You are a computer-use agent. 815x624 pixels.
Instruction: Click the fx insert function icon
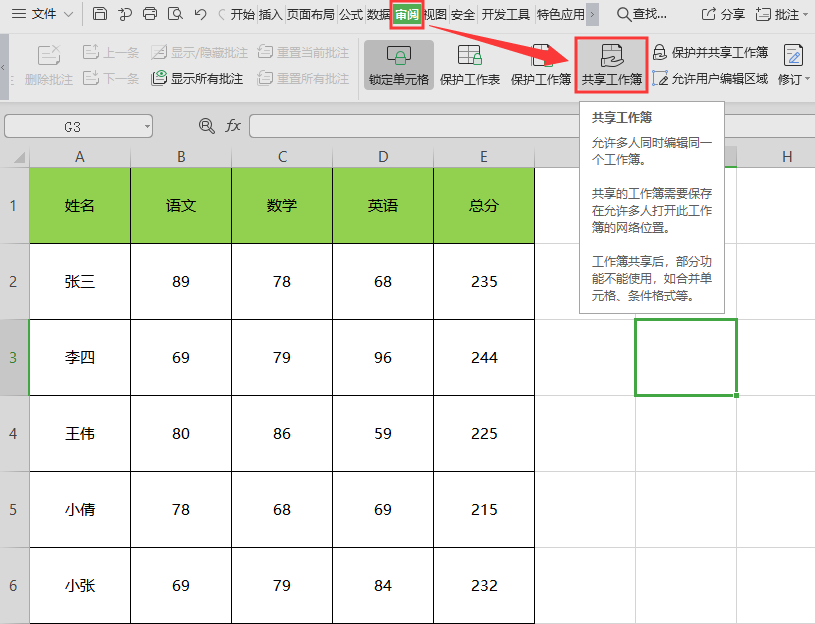pos(233,126)
